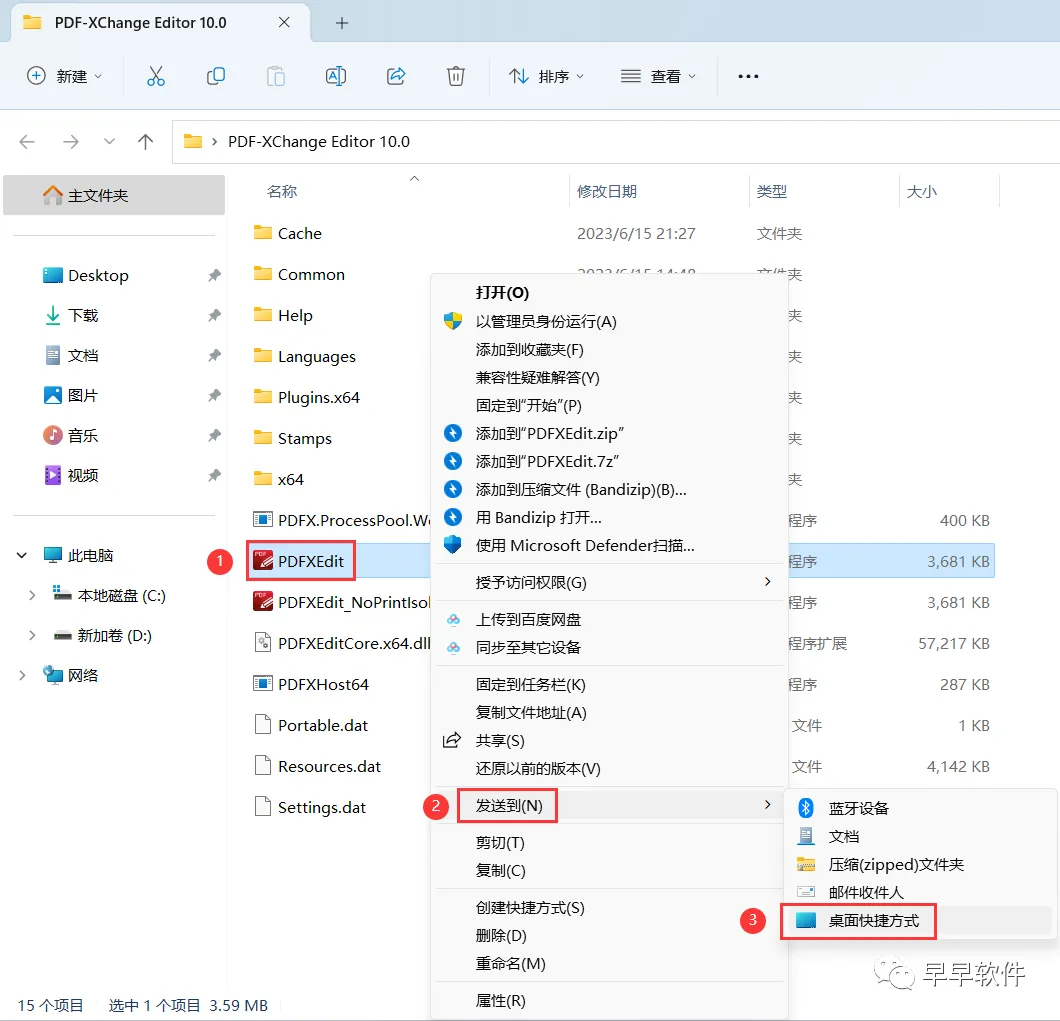Collapse the 此电脑 tree node
Screen dimensions: 1060x1021
(22, 555)
